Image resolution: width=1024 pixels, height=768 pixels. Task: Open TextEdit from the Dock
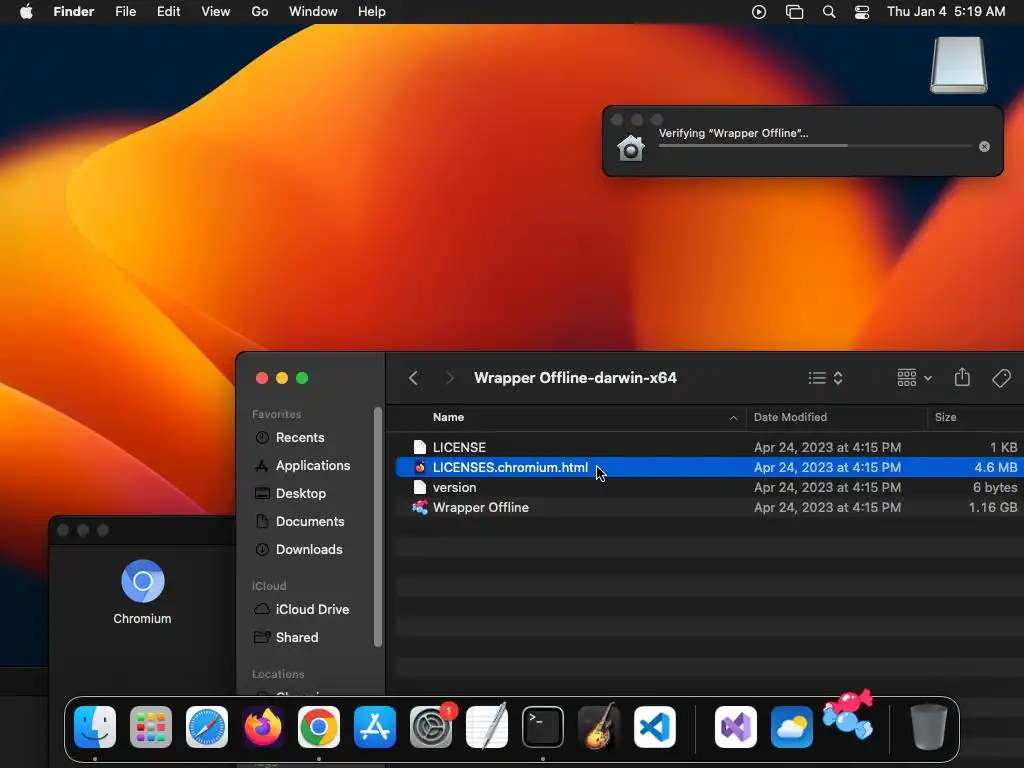pos(487,727)
